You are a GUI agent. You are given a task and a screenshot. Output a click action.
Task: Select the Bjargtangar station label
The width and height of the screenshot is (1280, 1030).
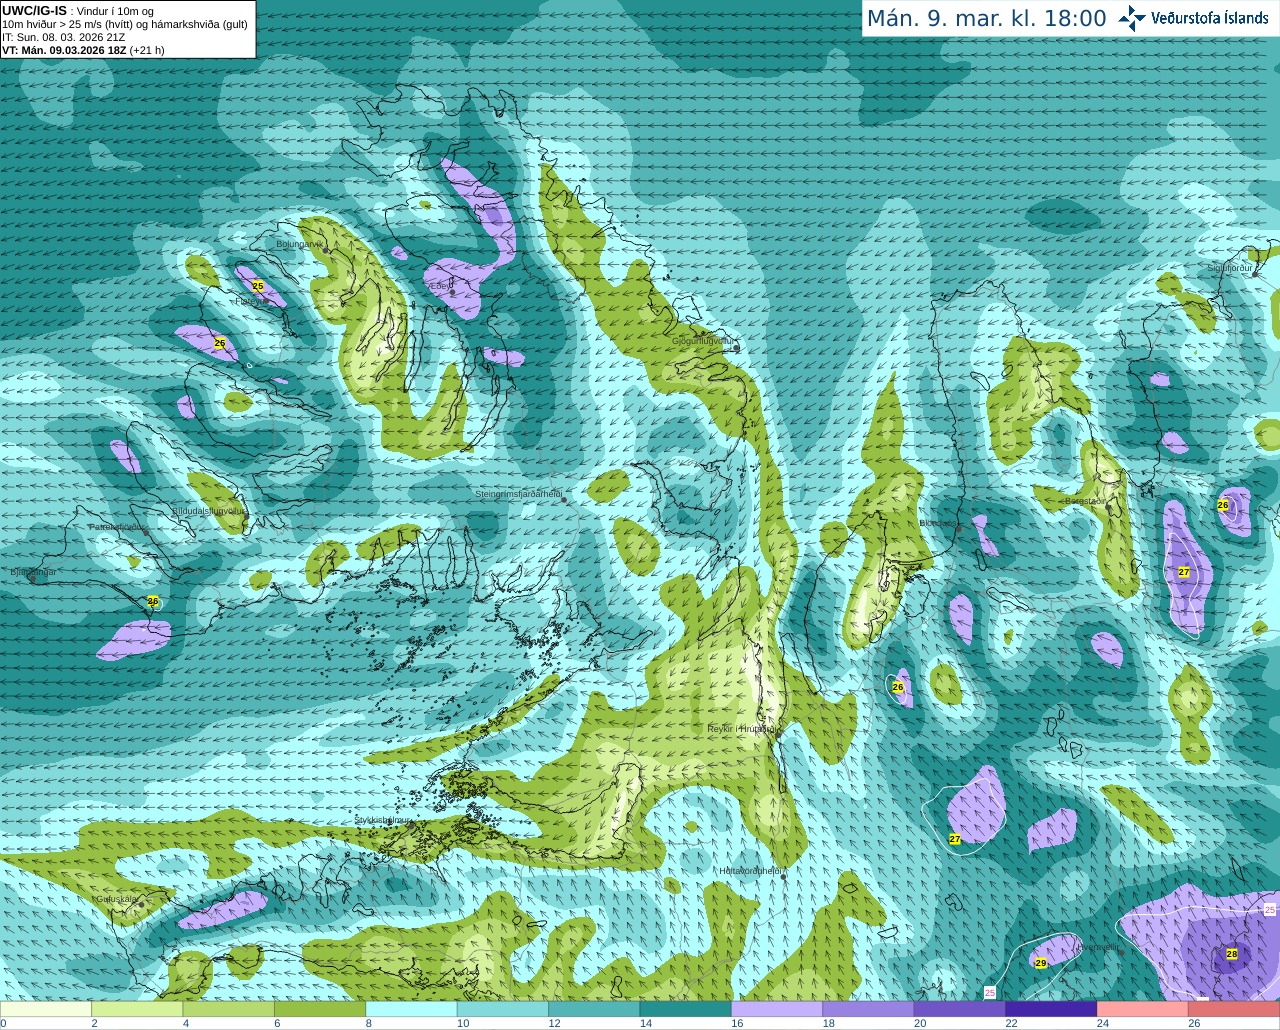click(33, 572)
